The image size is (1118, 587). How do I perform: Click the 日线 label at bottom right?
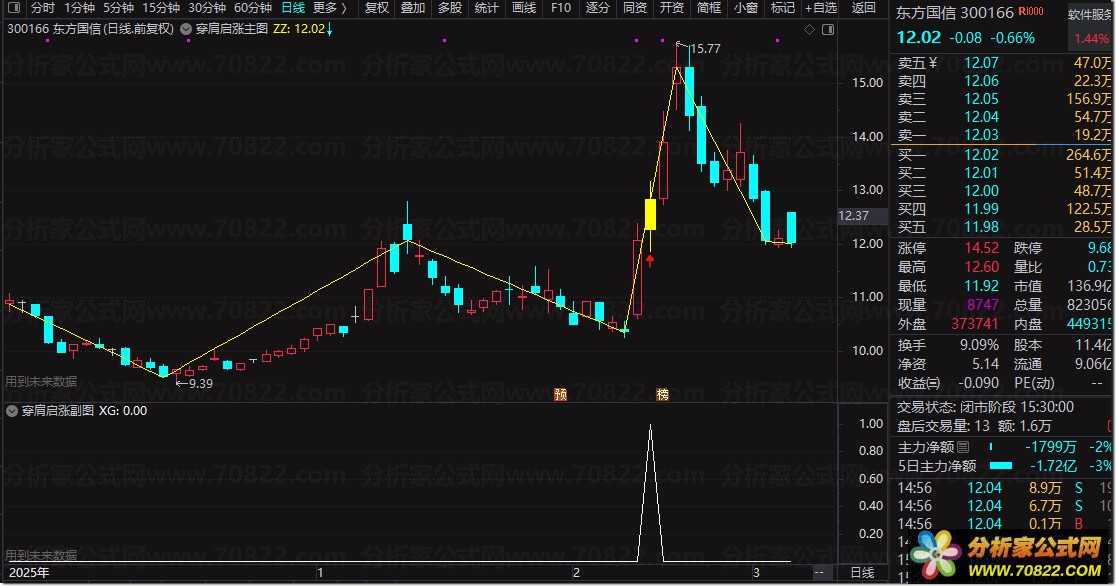pyautogui.click(x=862, y=573)
